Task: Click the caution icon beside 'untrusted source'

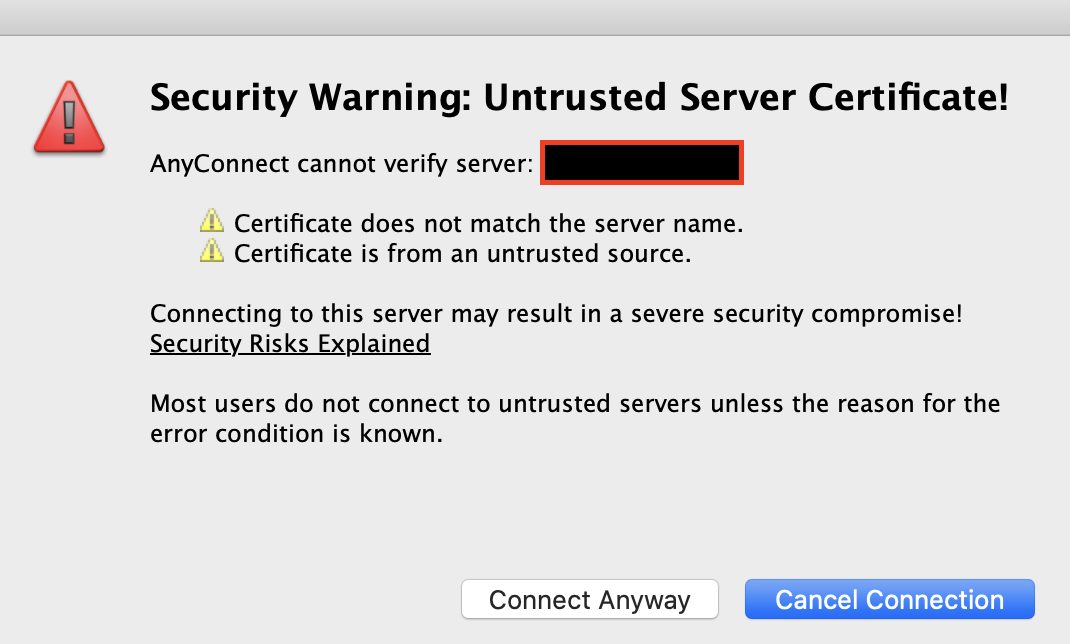Action: point(212,251)
